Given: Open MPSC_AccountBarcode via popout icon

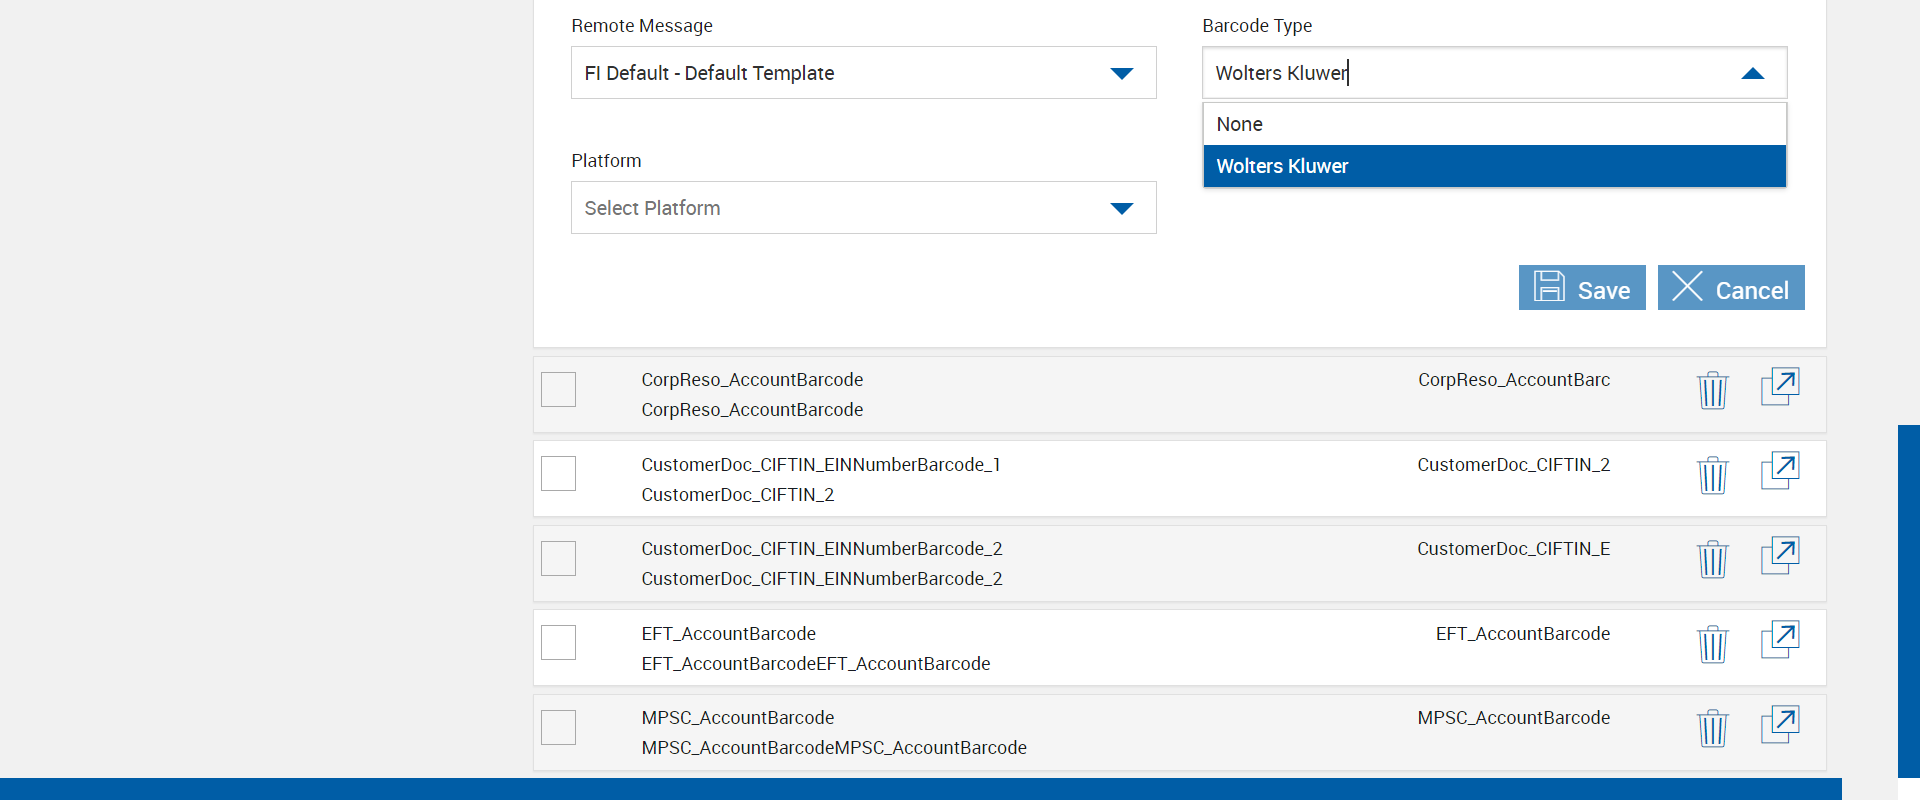Looking at the screenshot, I should click(1779, 725).
